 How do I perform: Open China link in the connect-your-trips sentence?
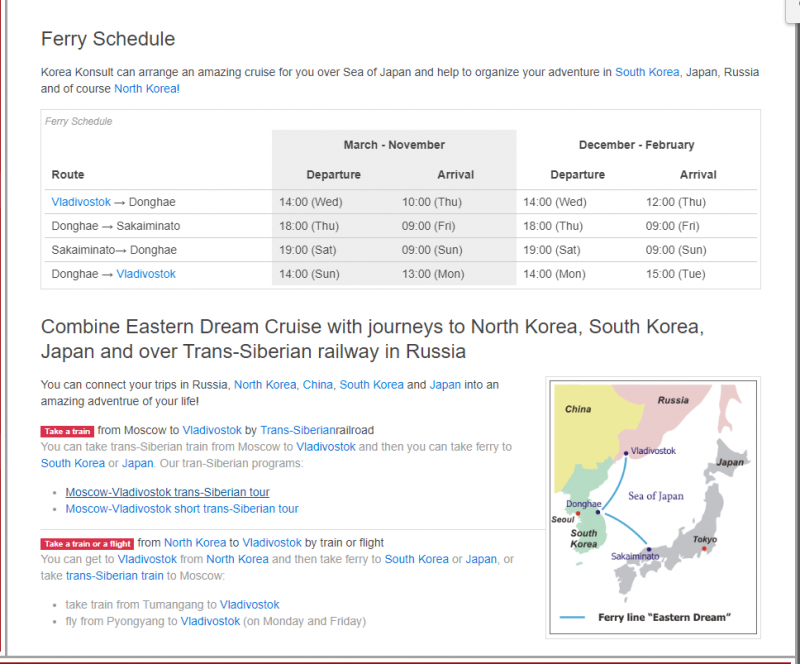point(318,384)
